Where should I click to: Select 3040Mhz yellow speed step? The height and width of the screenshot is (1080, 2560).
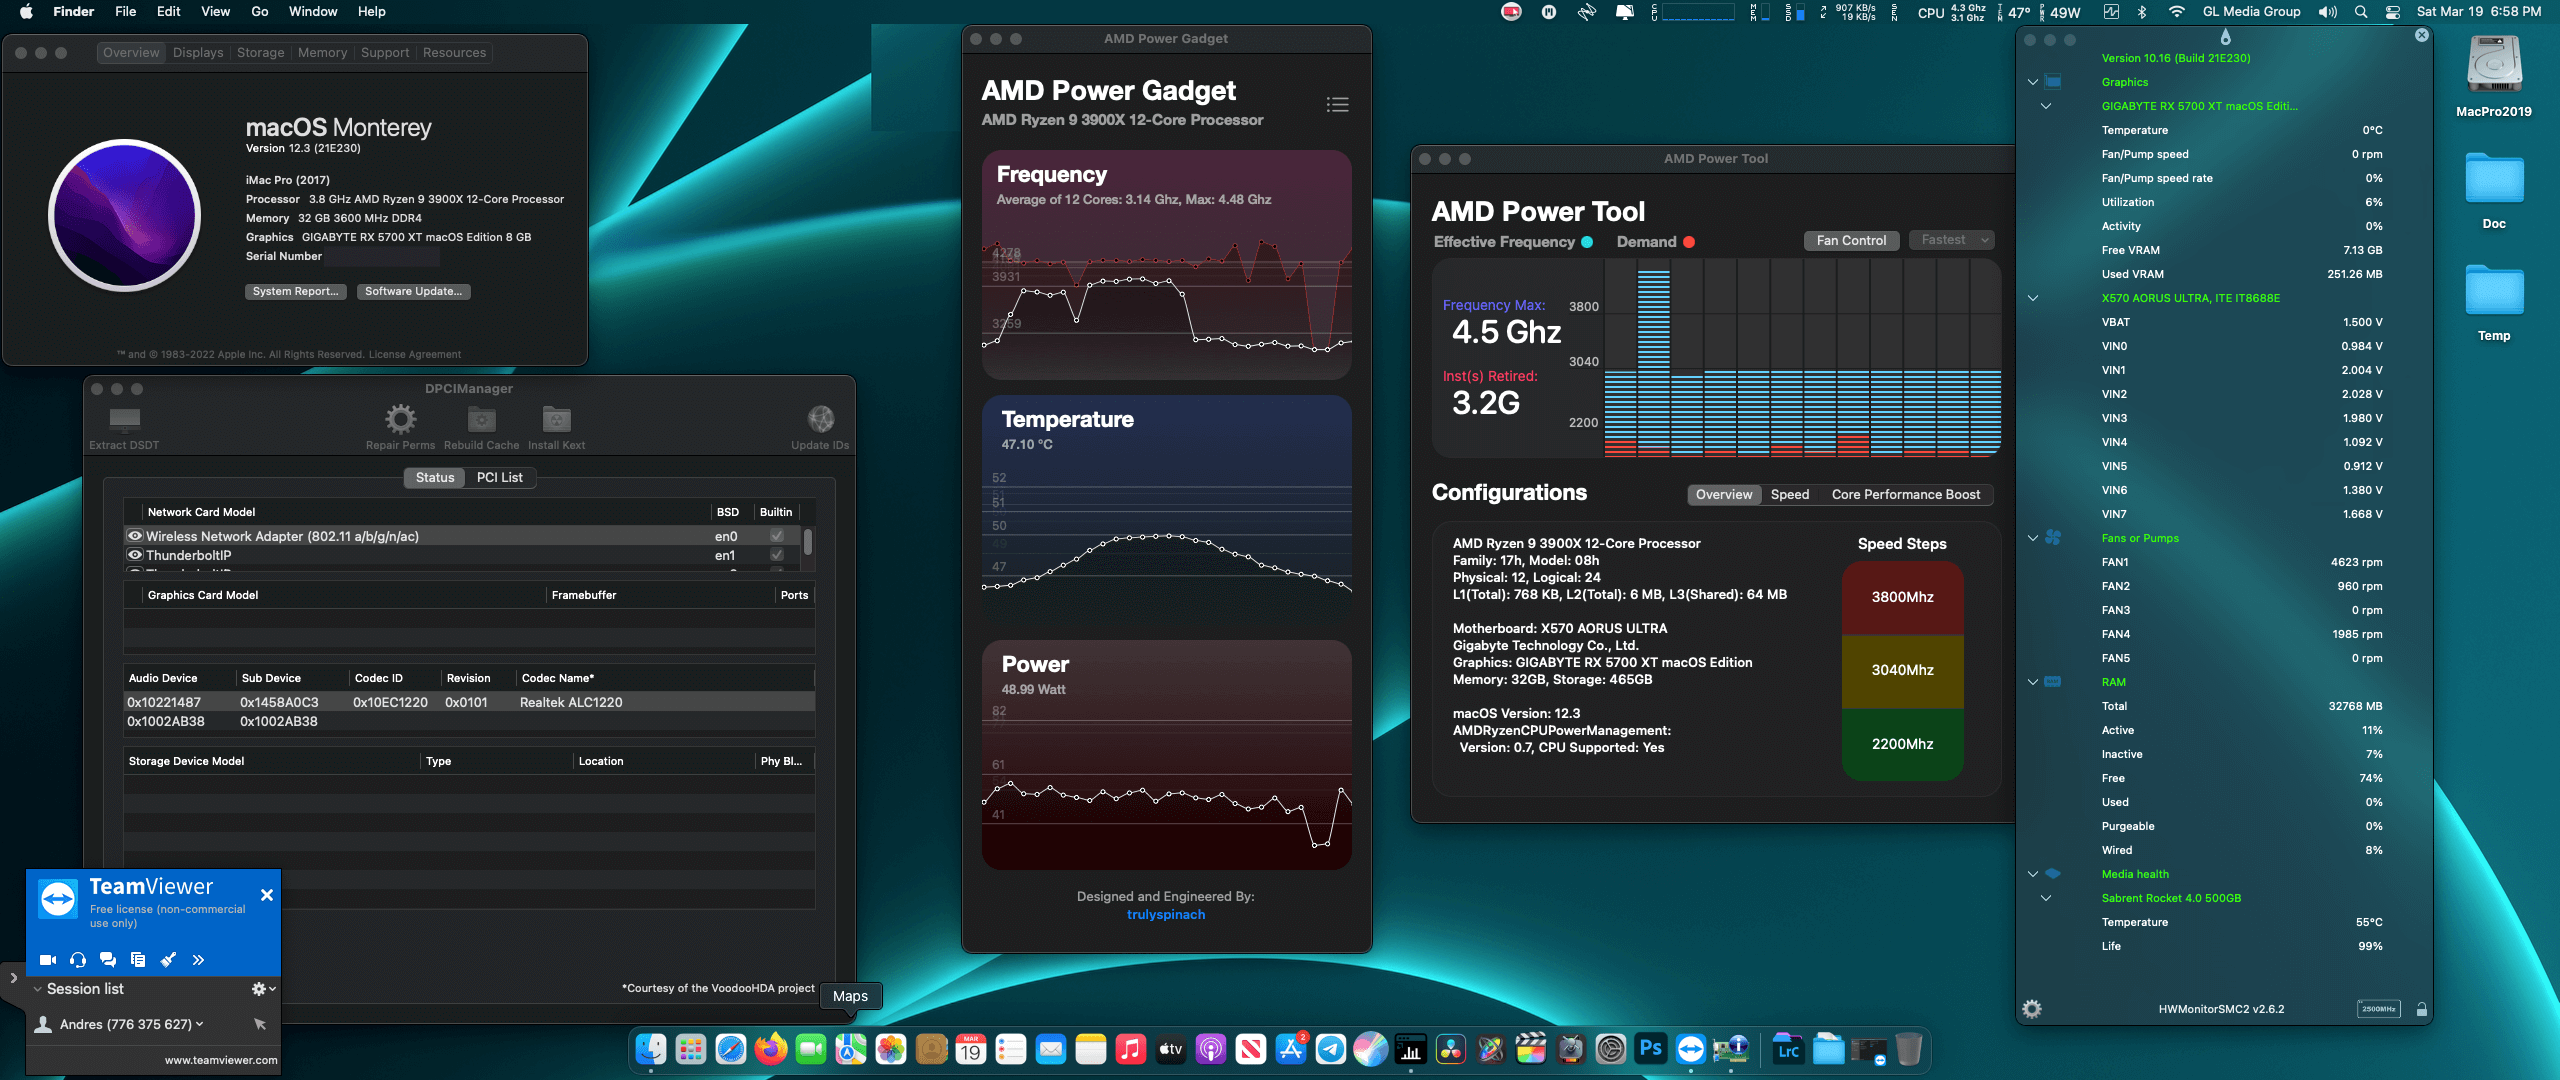(x=1902, y=670)
